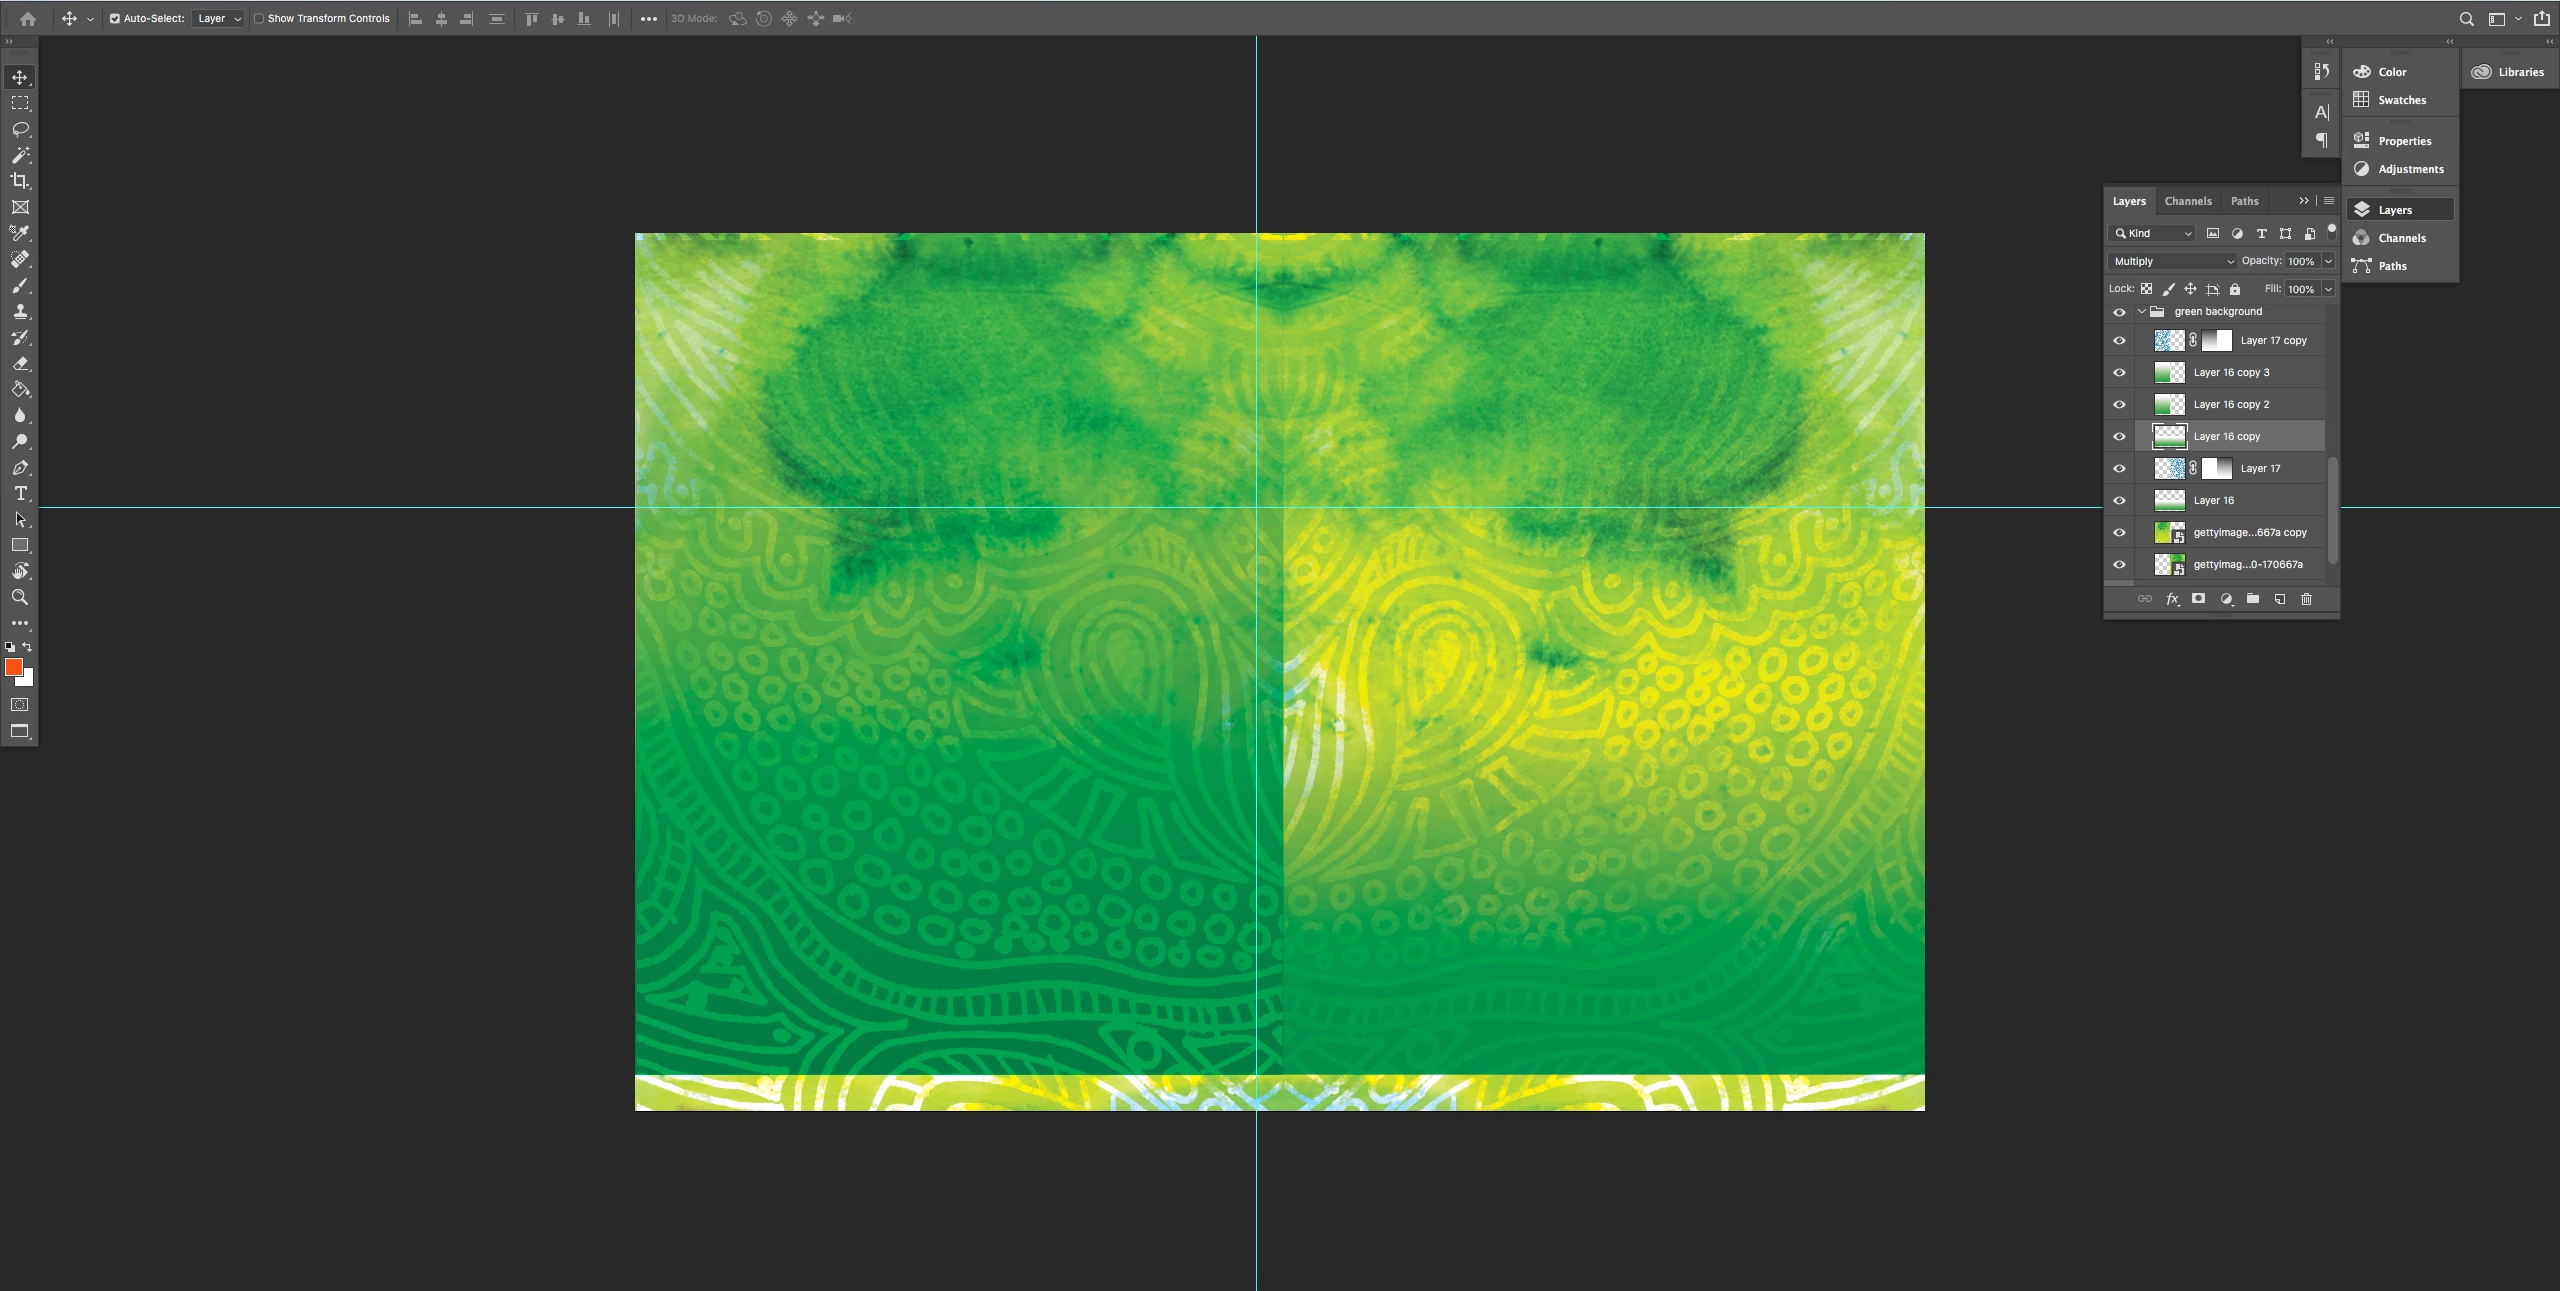Switch to the Channels tab
The width and height of the screenshot is (2560, 1291).
(2188, 201)
